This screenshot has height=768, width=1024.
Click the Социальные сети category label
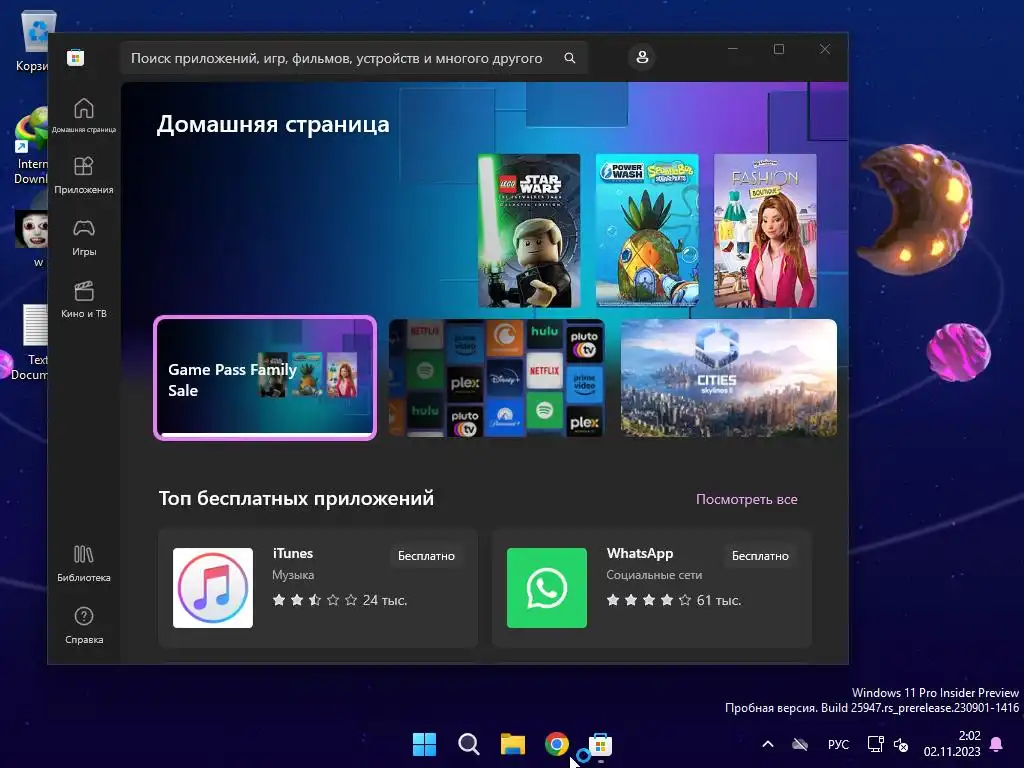(654, 575)
